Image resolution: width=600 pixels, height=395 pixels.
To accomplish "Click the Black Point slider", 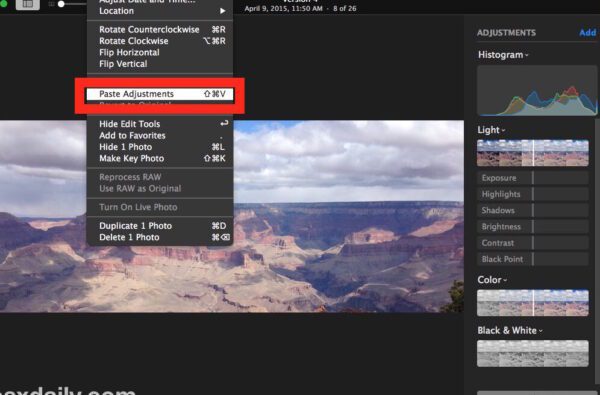I will pos(533,259).
